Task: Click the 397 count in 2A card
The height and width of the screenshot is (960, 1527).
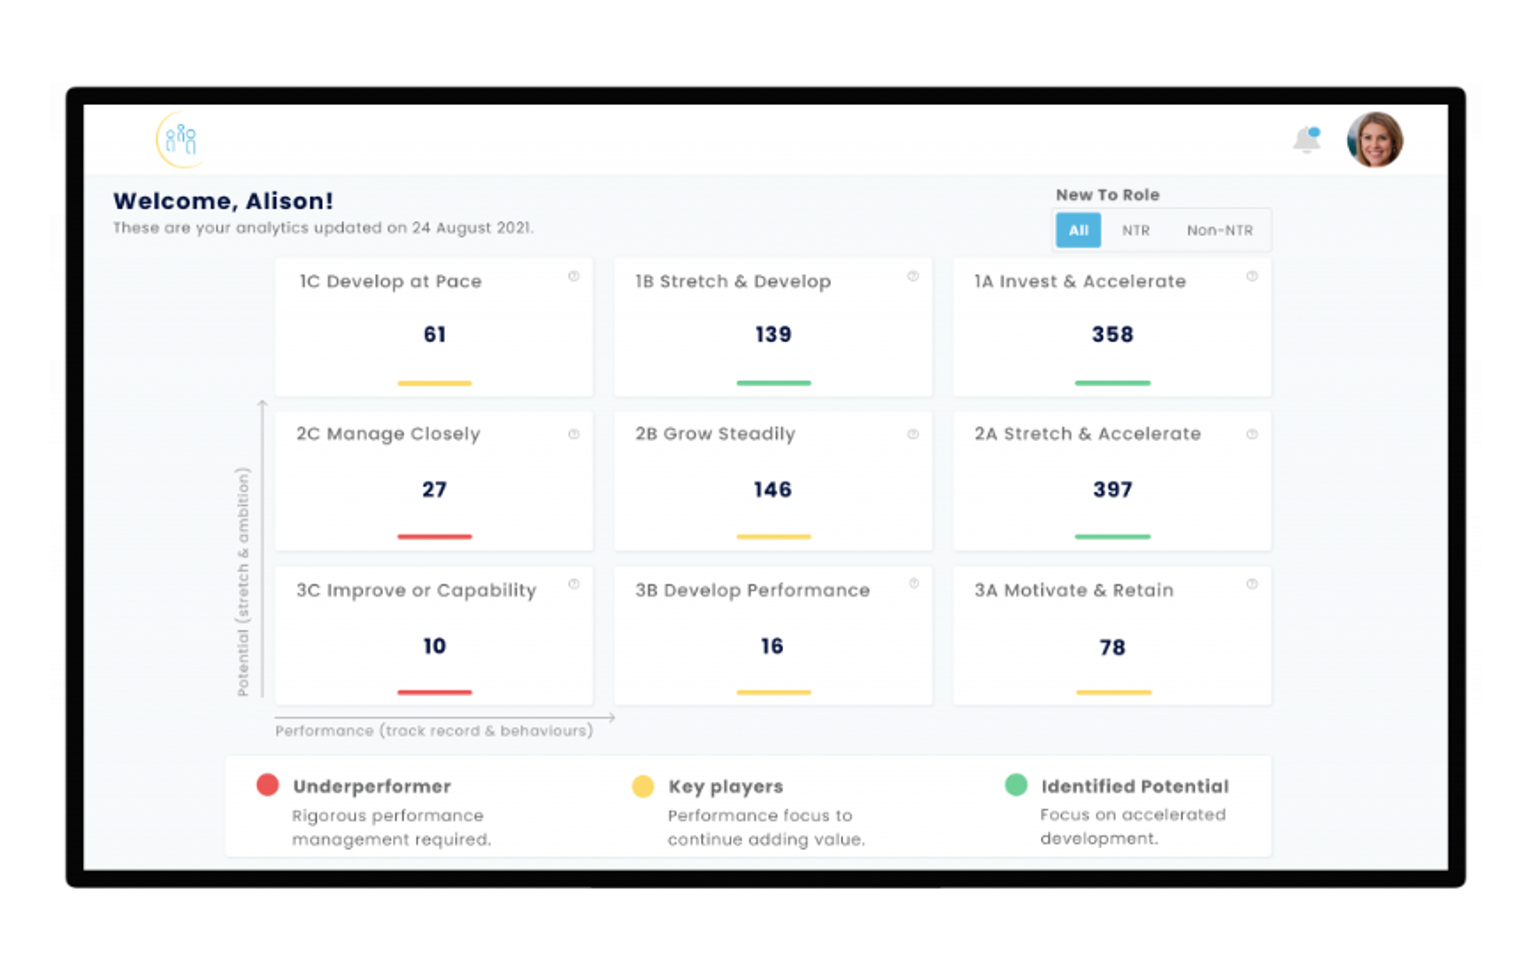Action: [x=1112, y=489]
